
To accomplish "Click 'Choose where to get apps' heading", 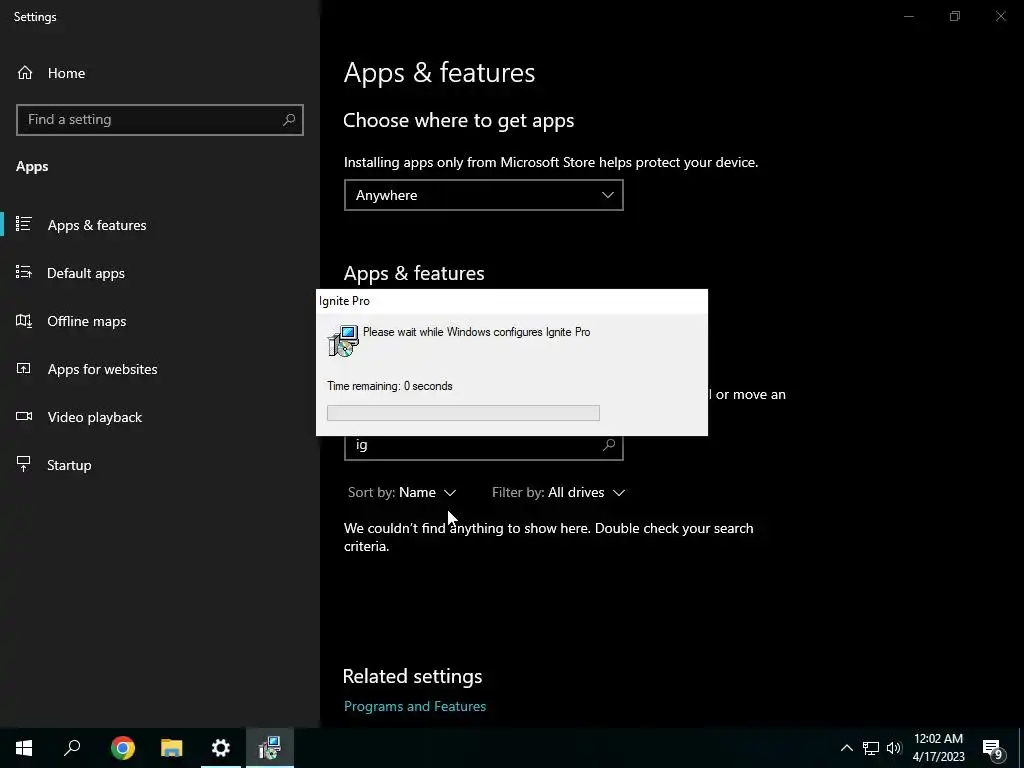I will tap(458, 121).
